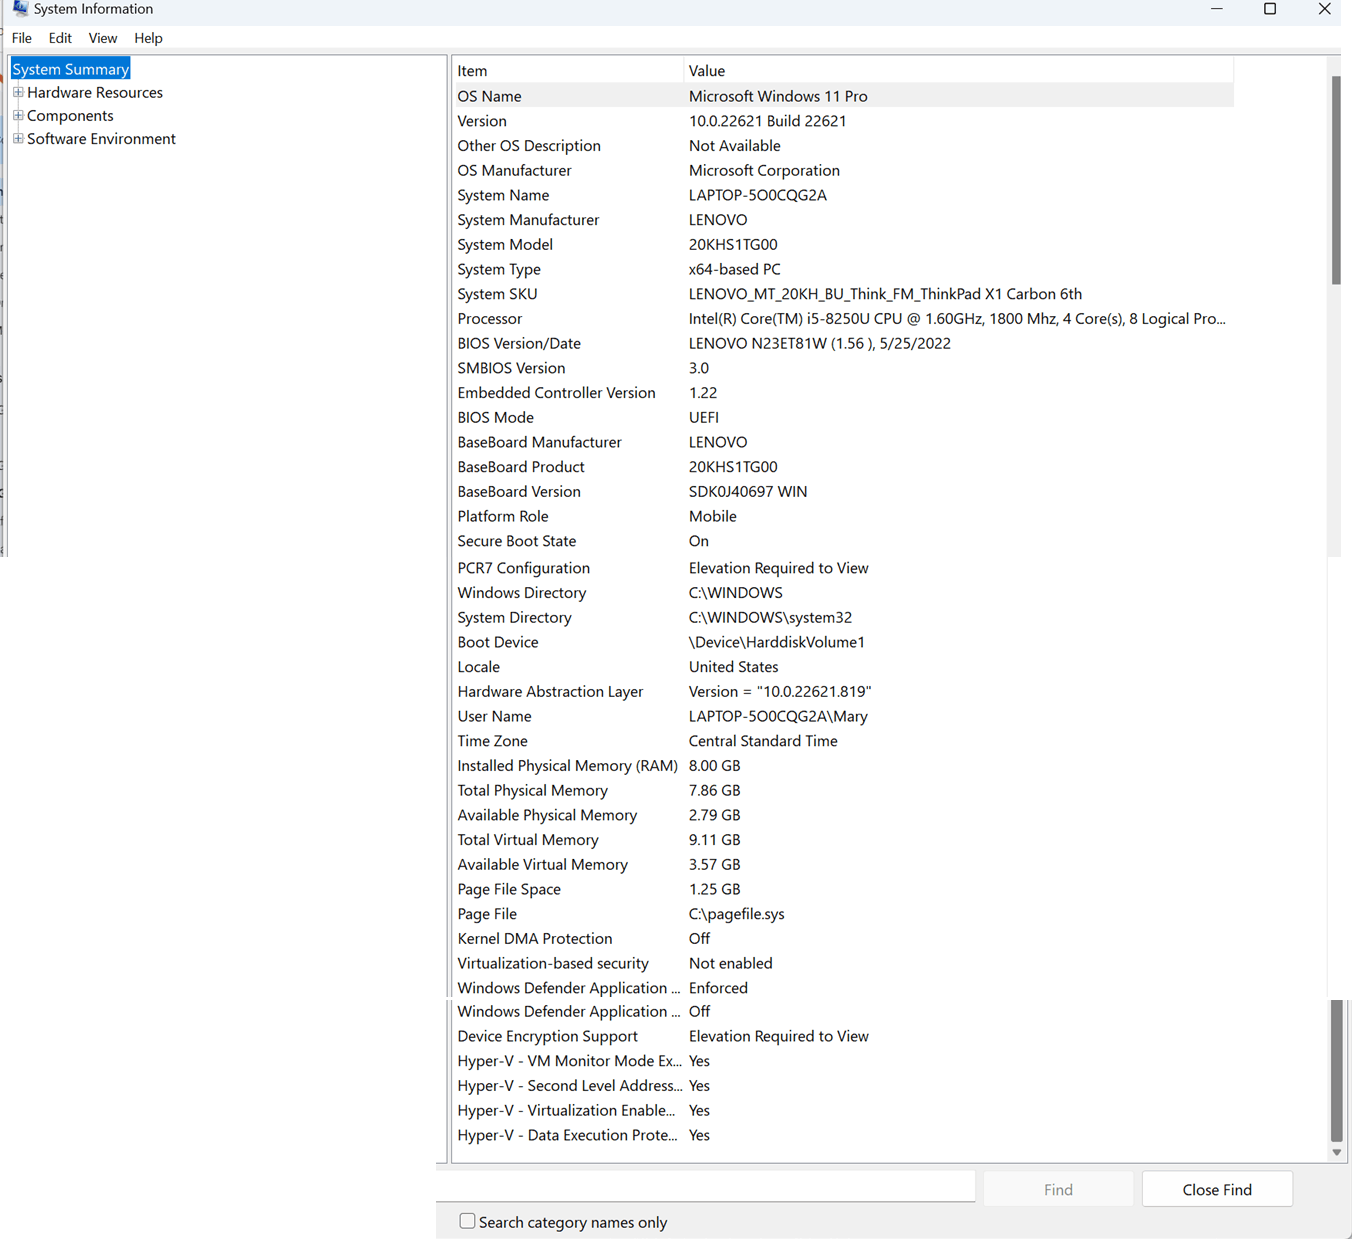Select the Locale row
The image size is (1352, 1239).
pyautogui.click(x=843, y=667)
